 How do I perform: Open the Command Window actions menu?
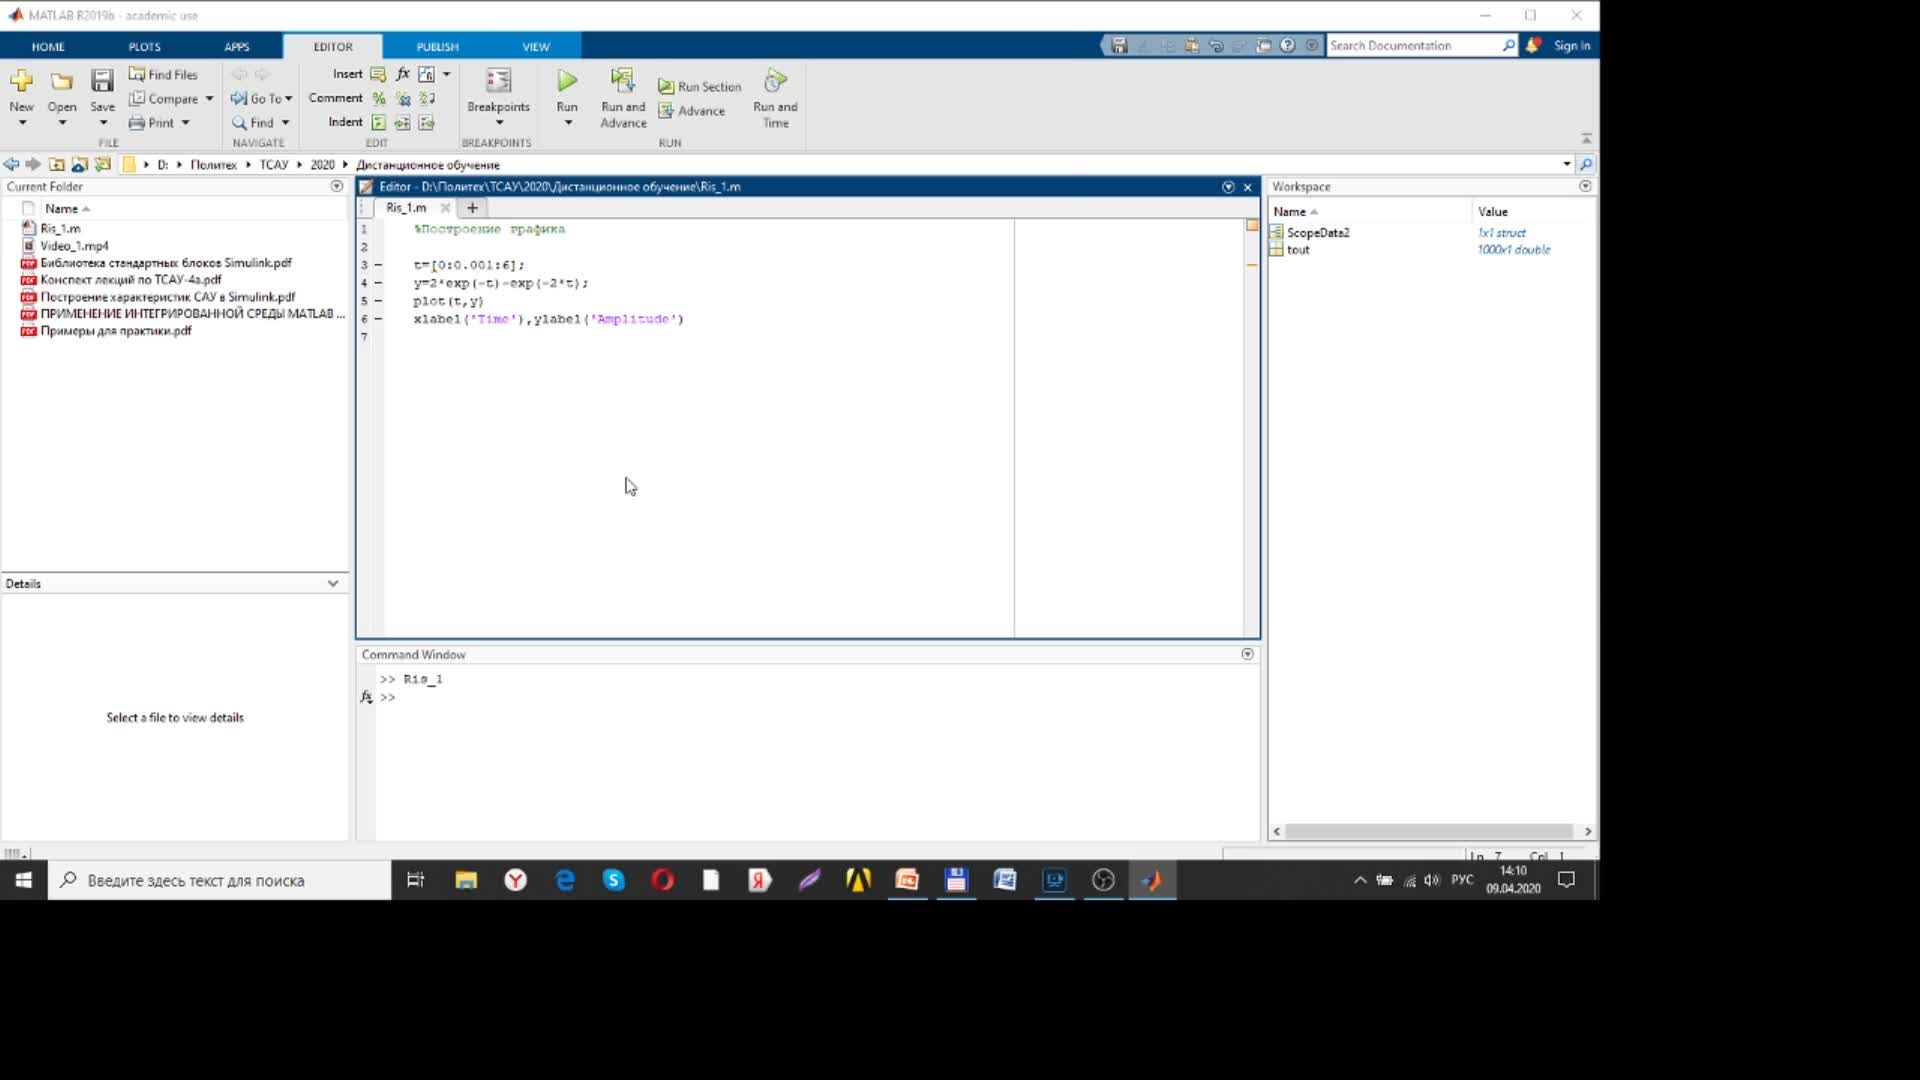(x=1247, y=654)
